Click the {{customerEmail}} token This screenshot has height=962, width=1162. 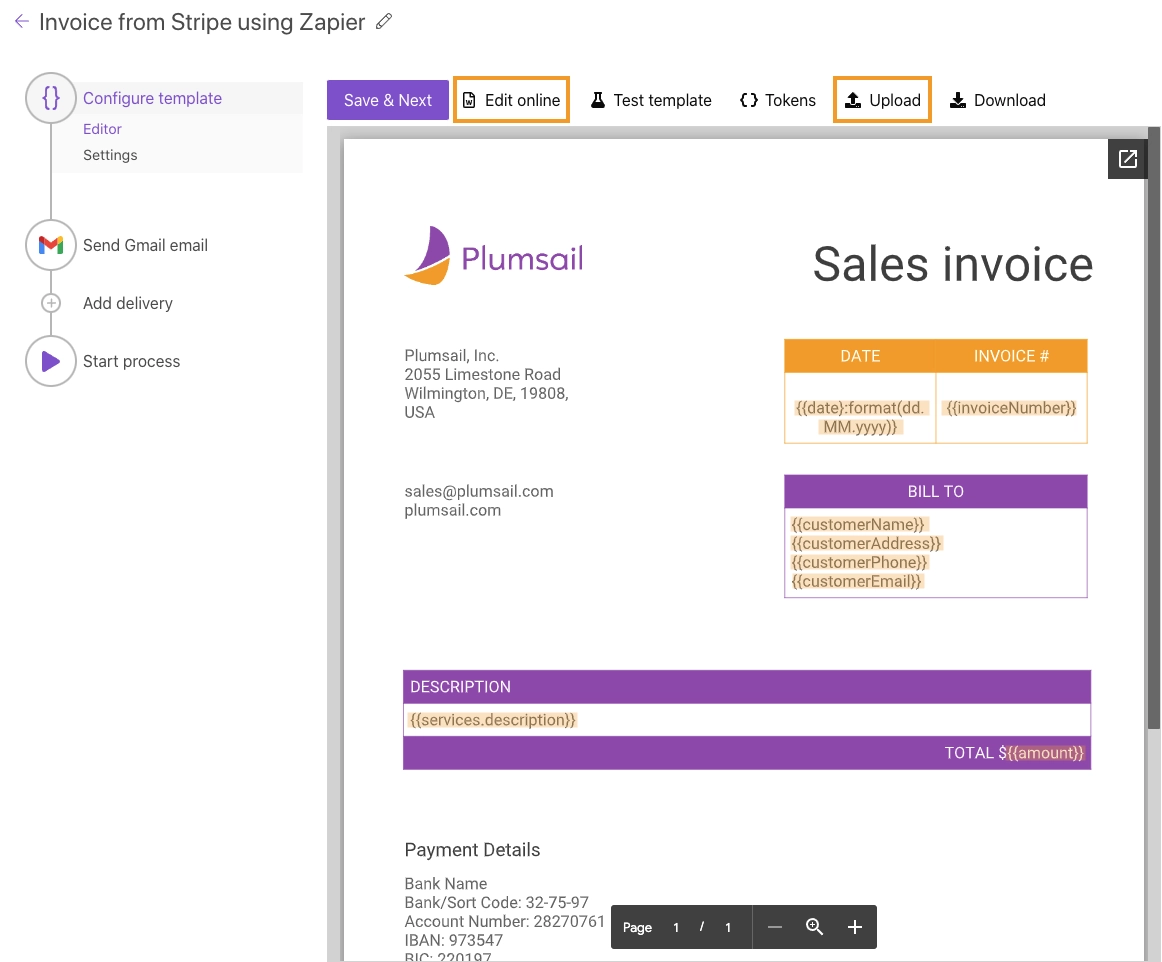[856, 581]
